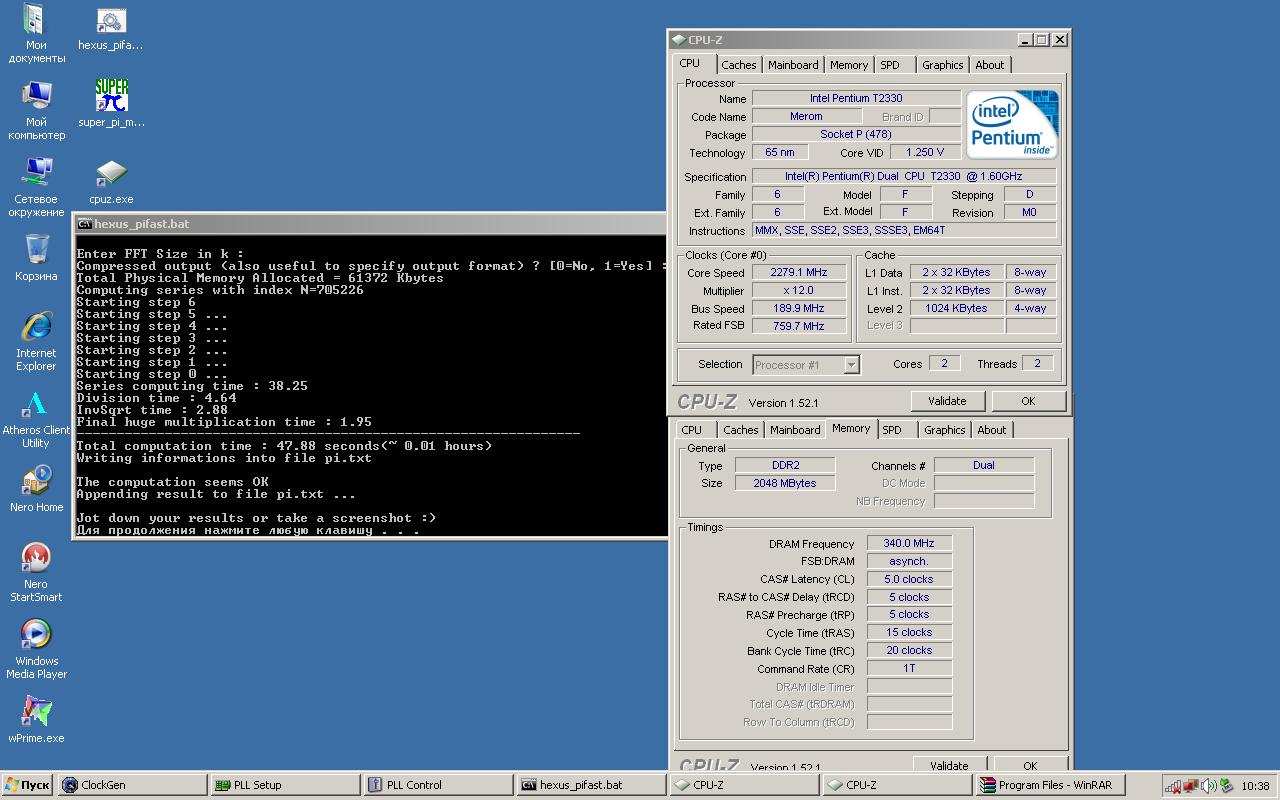Click the Channels # Dual value
1280x800 pixels.
click(x=984, y=465)
